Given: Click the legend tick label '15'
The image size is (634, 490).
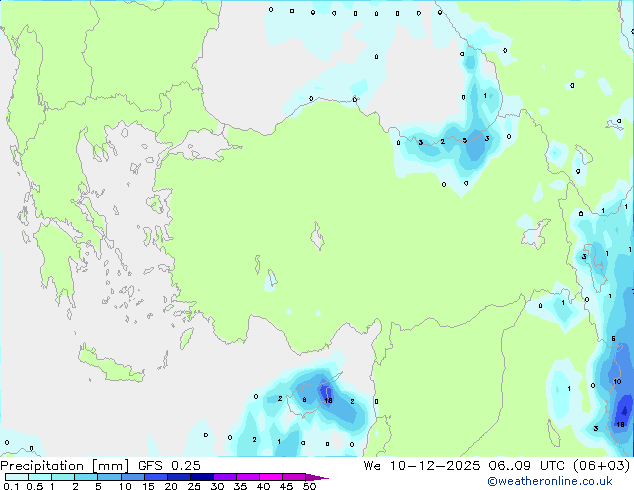Looking at the screenshot, I should pos(148,486).
